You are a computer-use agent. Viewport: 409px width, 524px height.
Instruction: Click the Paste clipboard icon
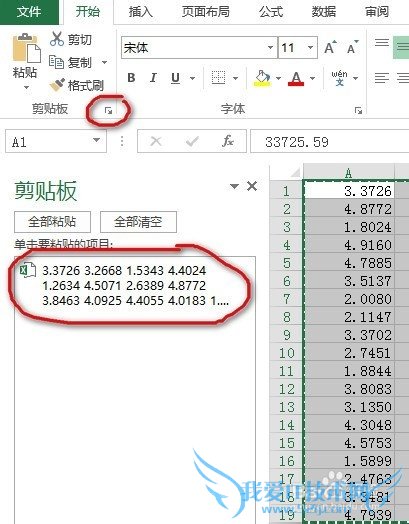(x=26, y=48)
